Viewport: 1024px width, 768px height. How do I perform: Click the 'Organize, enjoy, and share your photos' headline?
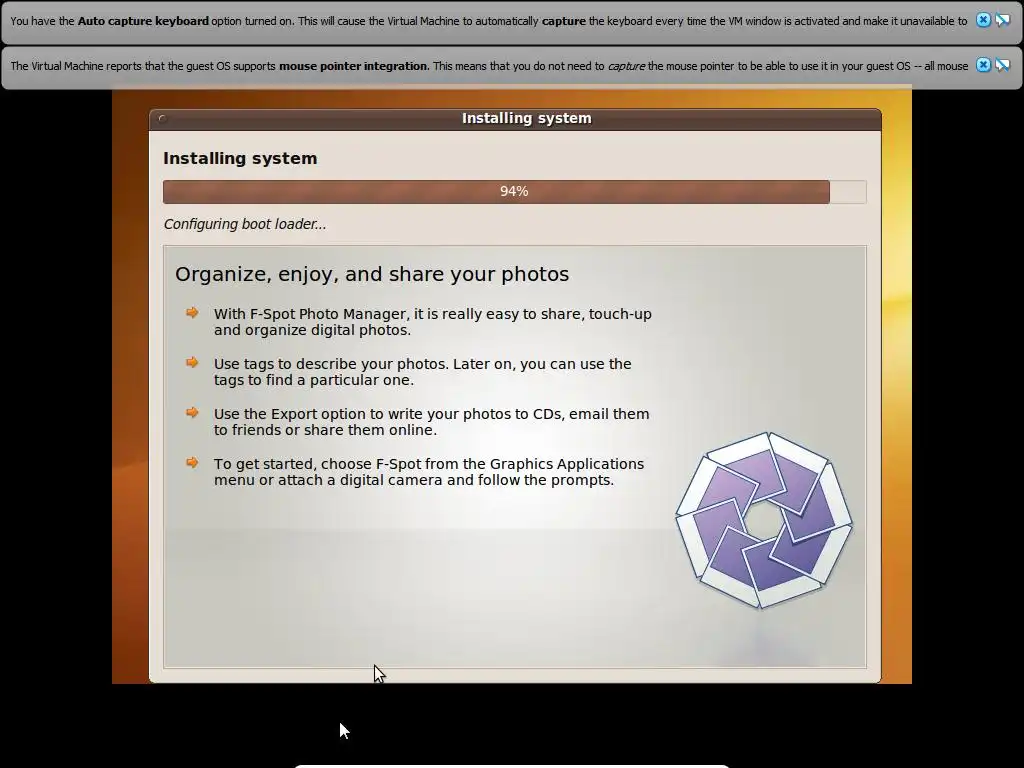click(x=372, y=274)
